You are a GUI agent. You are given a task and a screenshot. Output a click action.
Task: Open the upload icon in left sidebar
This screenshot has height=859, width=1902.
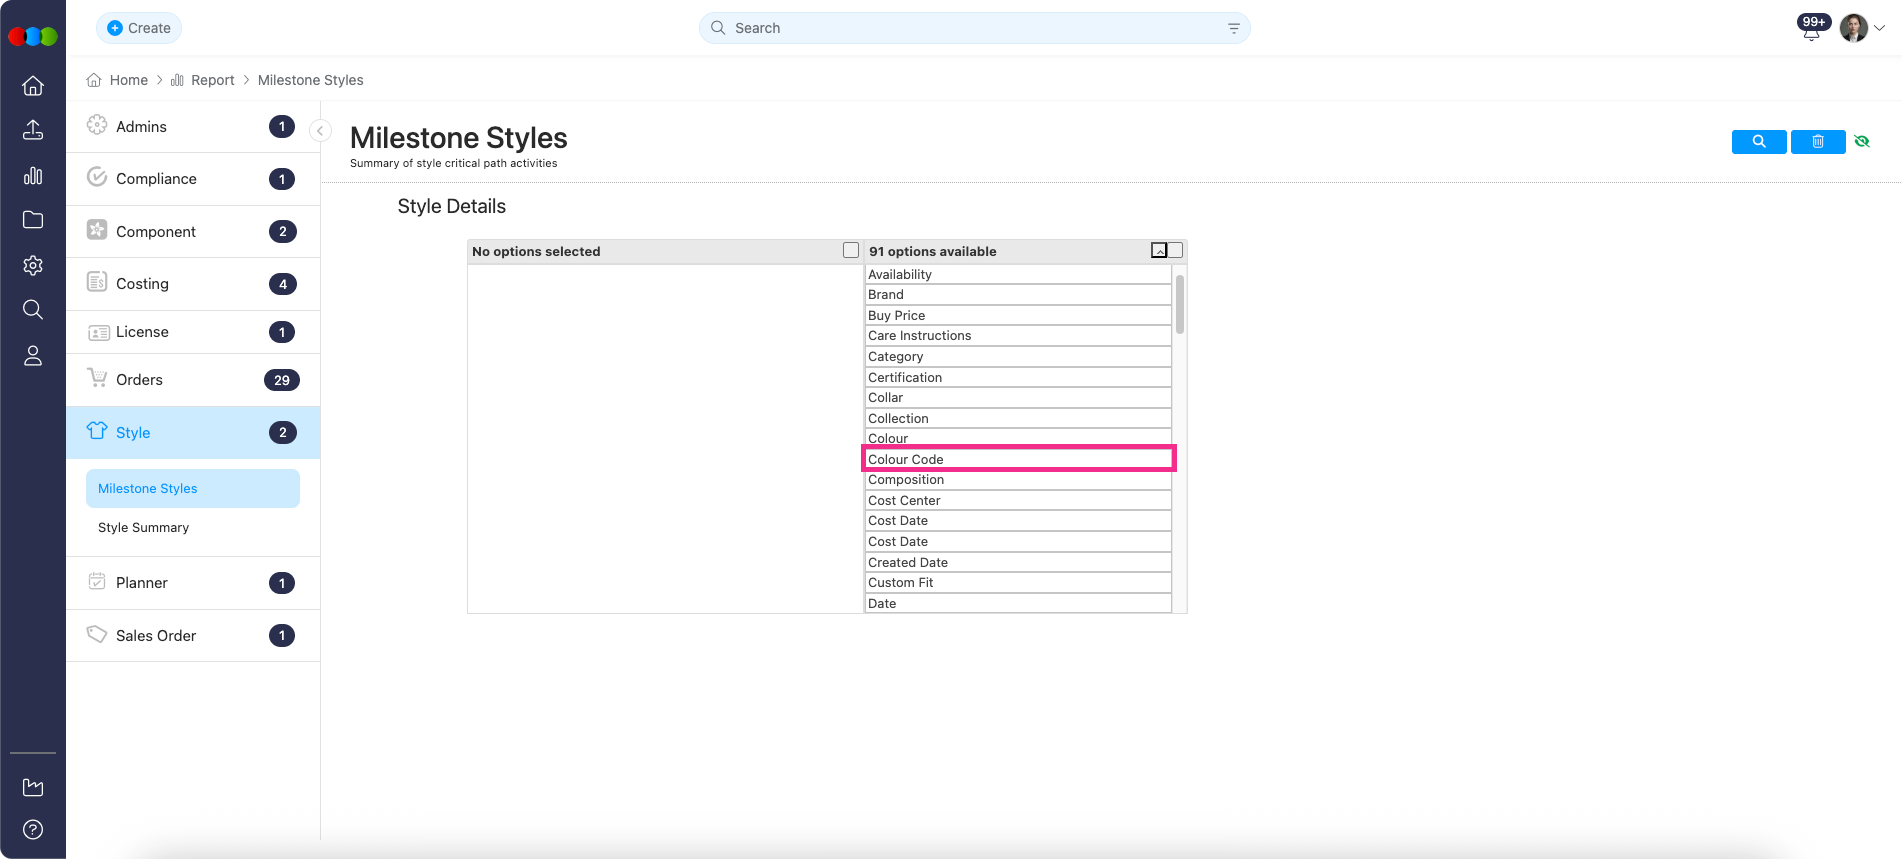(x=33, y=130)
